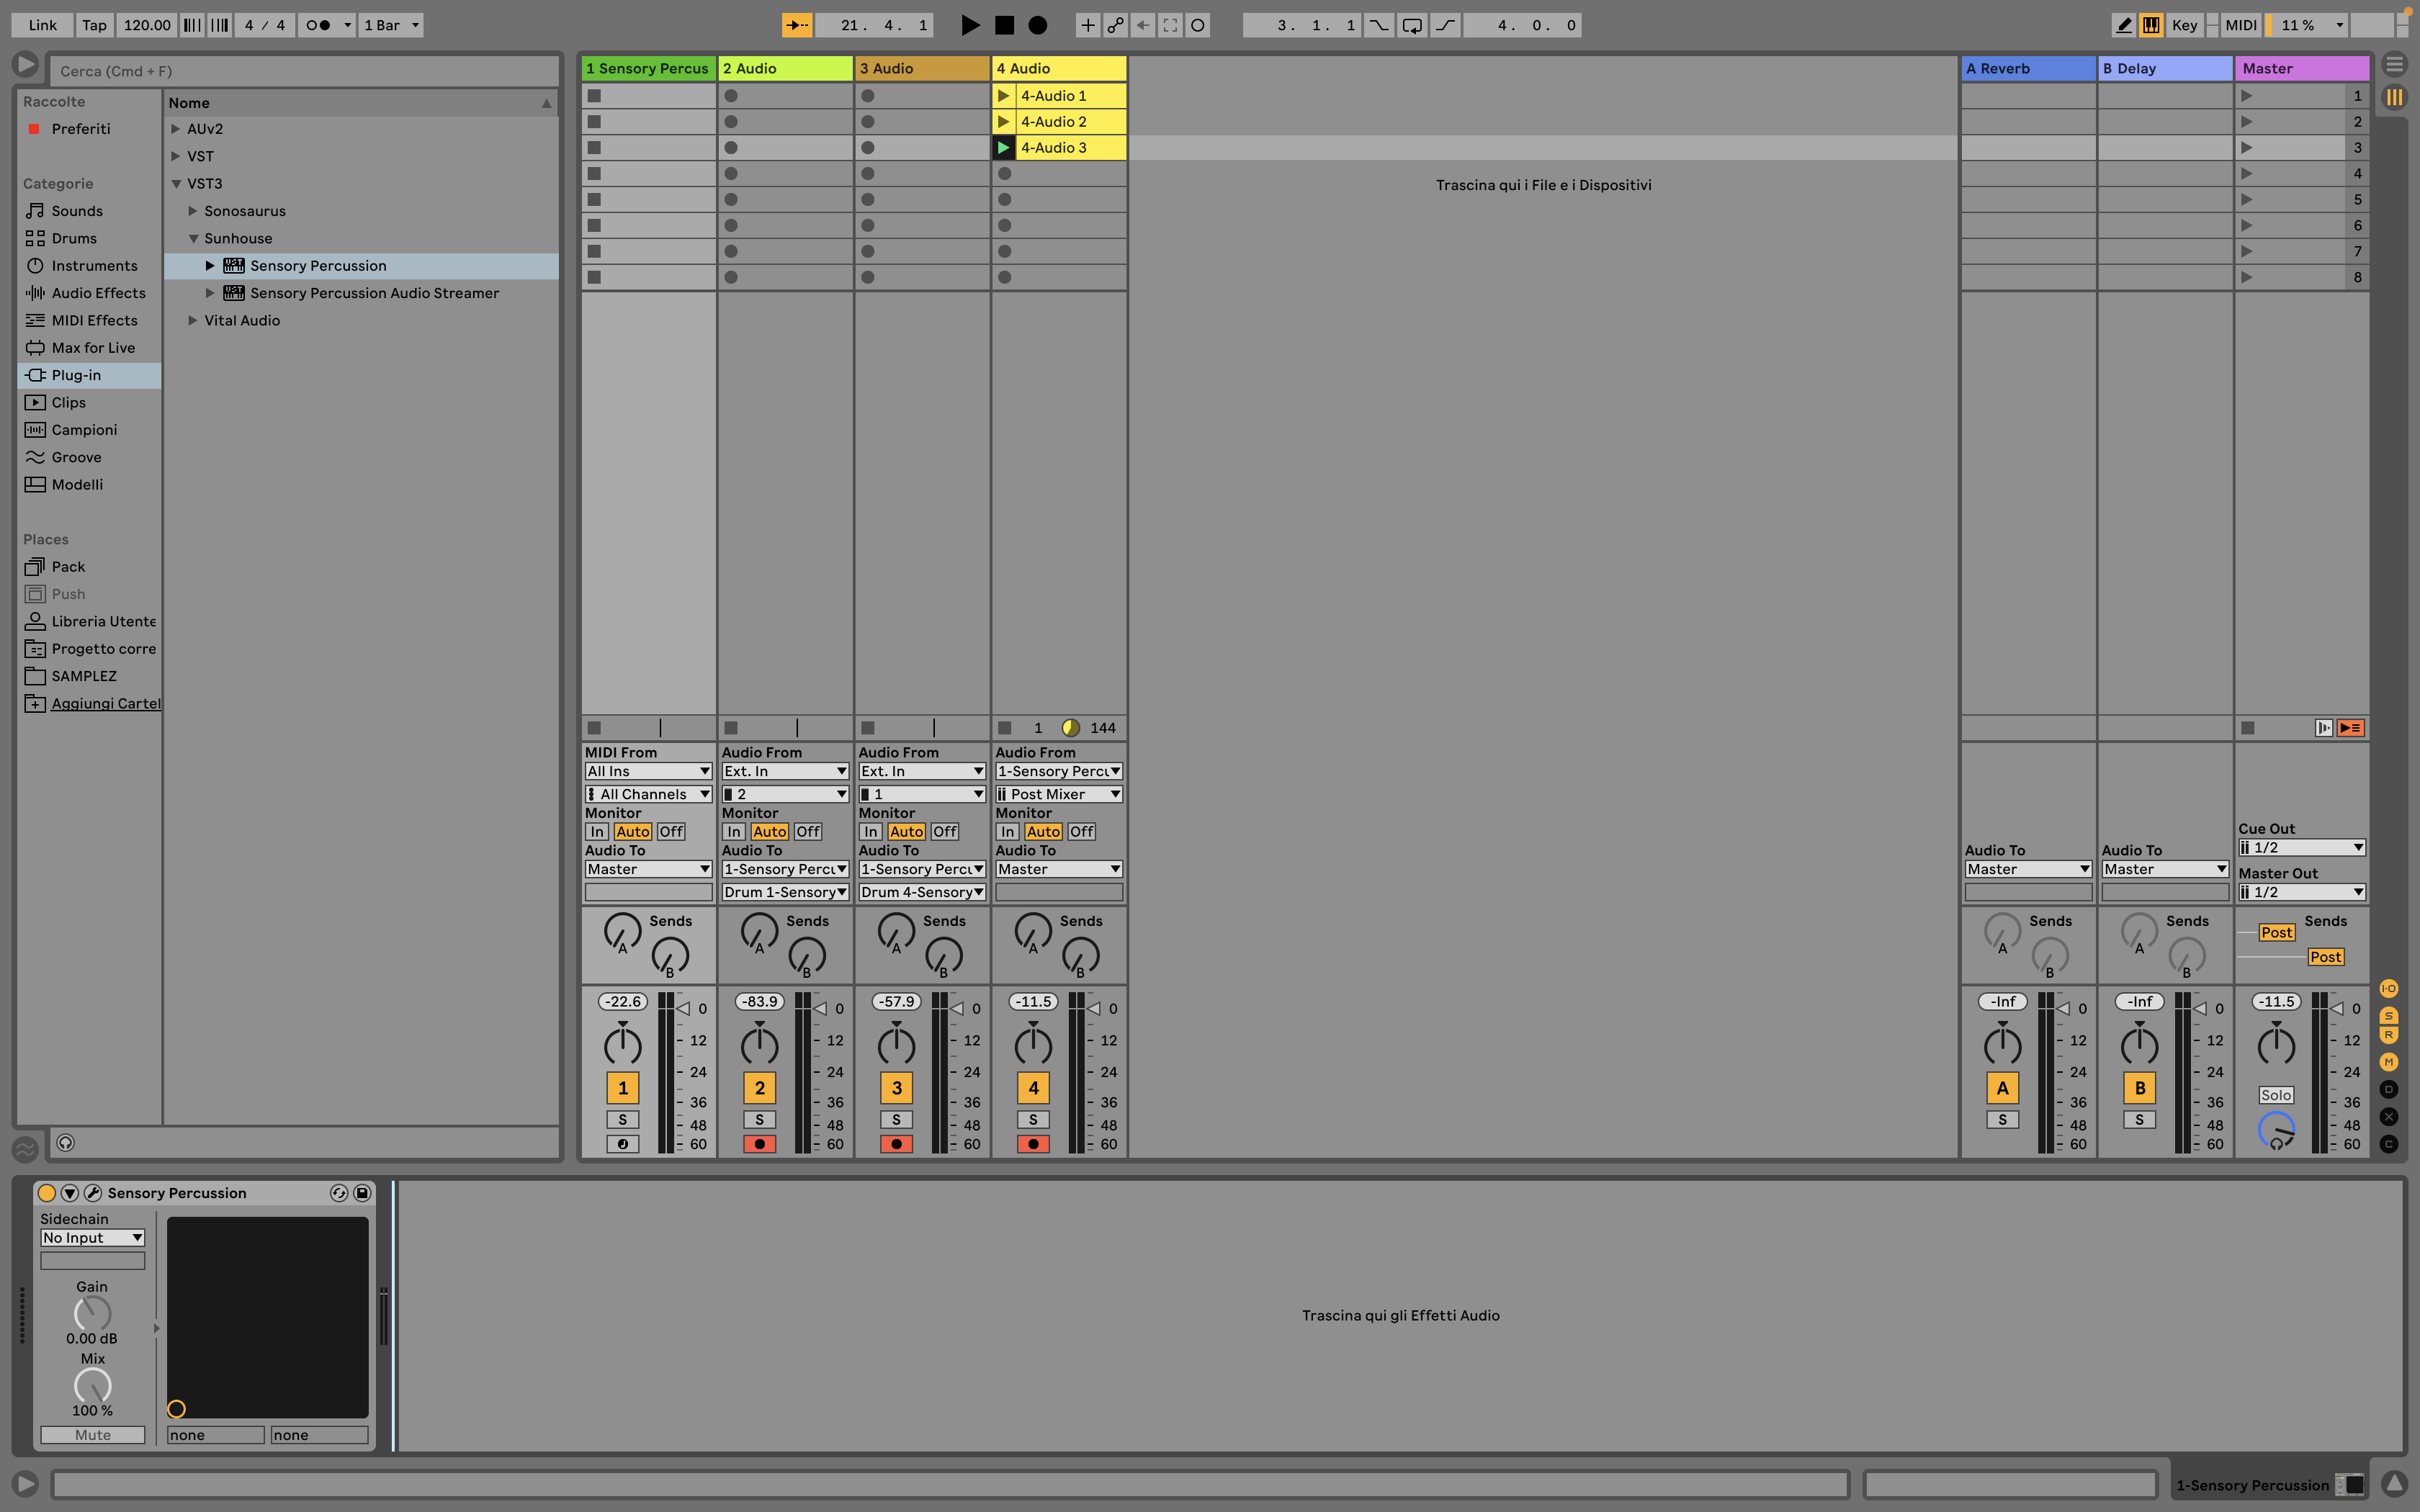Collapse the Sunhouse plug-in folder

pyautogui.click(x=193, y=239)
